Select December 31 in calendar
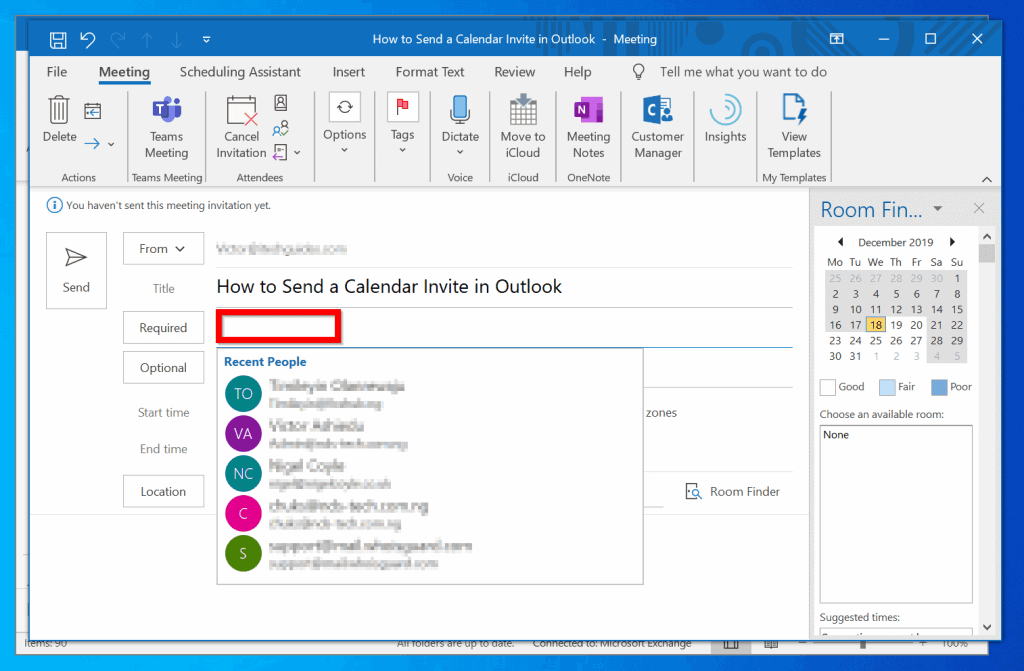 pos(856,356)
